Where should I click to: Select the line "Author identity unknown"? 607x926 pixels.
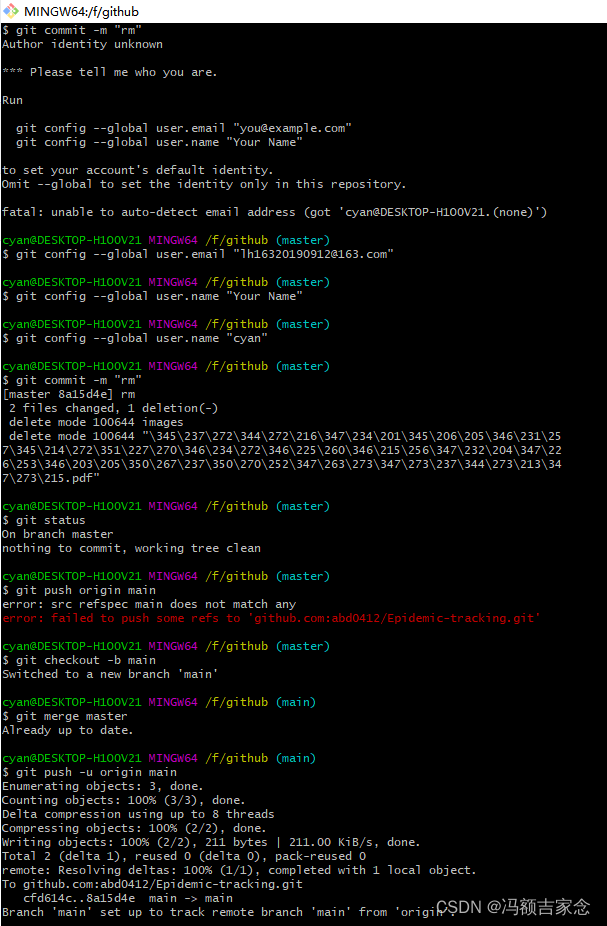click(82, 44)
